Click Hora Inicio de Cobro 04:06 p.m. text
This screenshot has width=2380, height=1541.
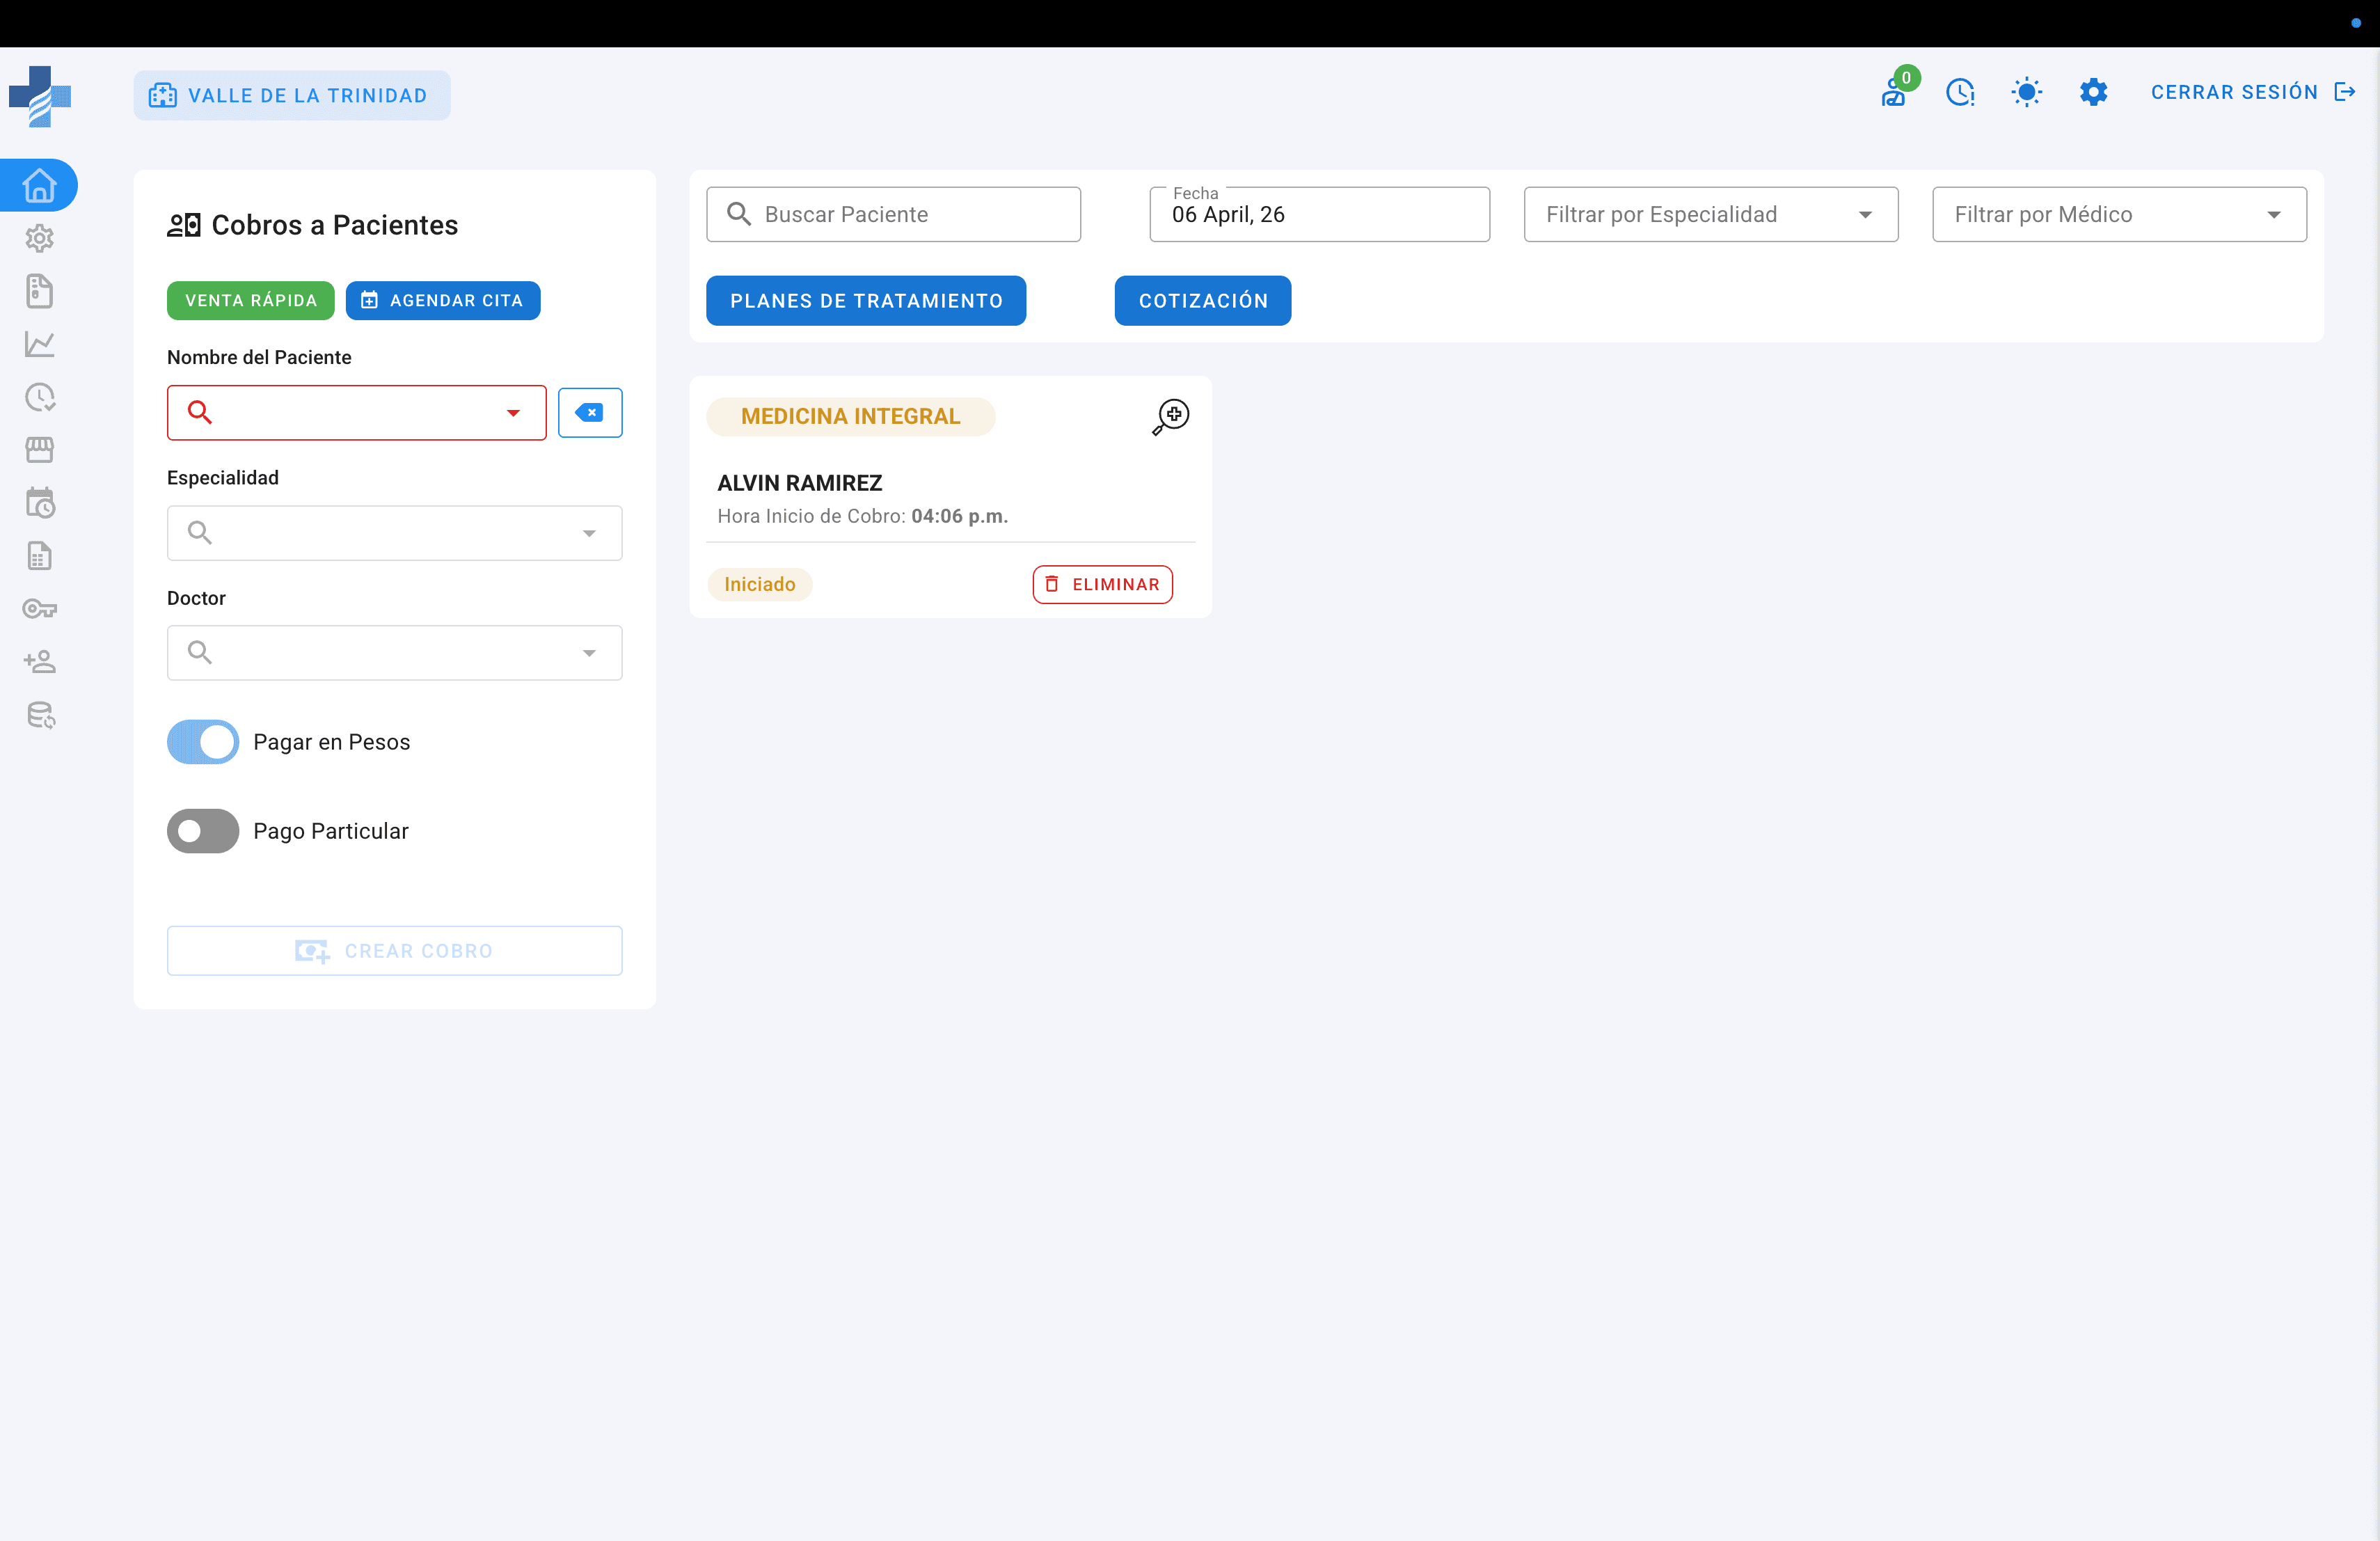[x=863, y=516]
